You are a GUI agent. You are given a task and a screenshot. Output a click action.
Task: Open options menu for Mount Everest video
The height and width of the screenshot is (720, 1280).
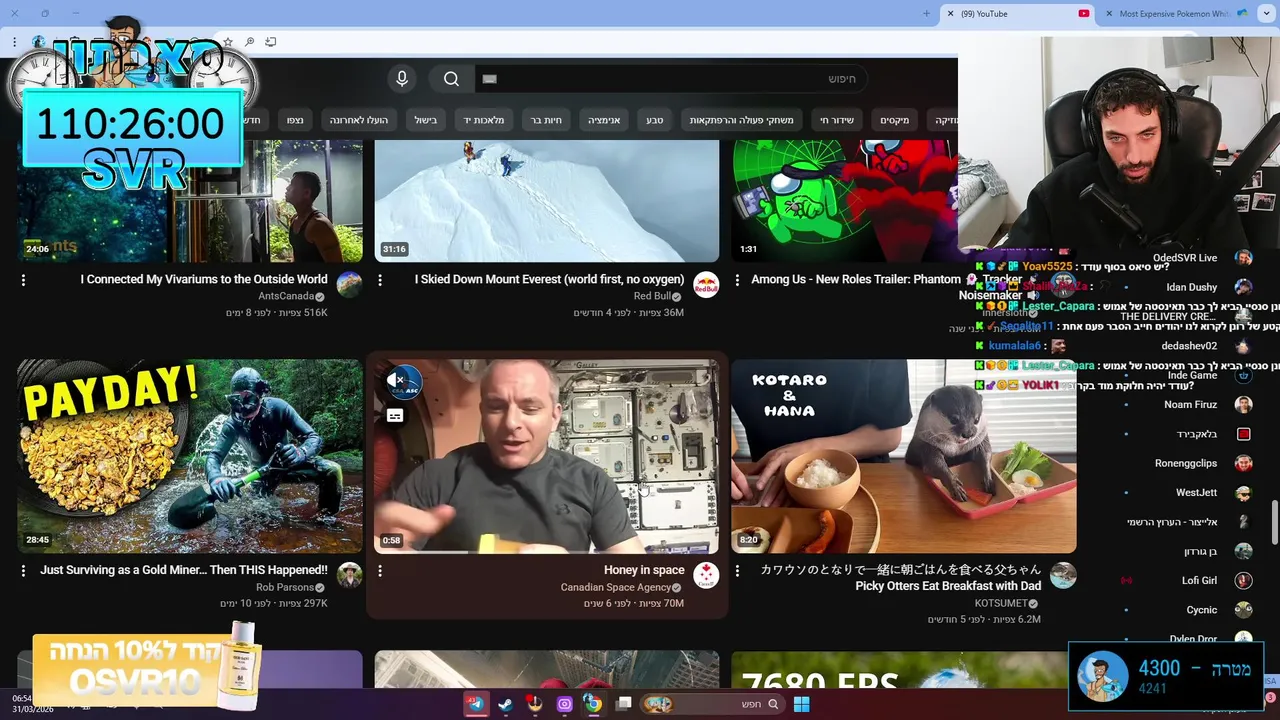tap(380, 280)
